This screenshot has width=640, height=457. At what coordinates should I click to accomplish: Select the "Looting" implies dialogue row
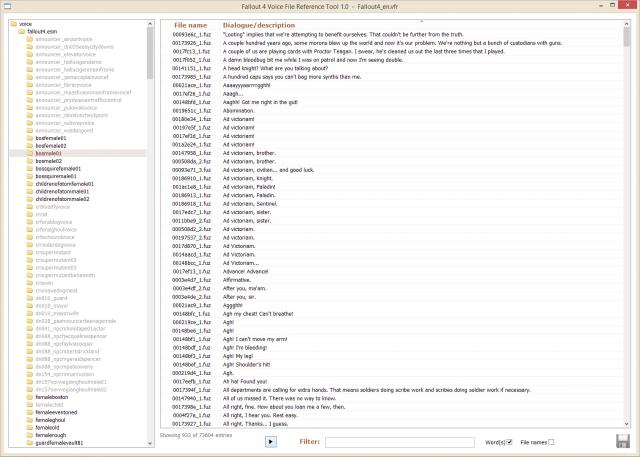(x=392, y=35)
